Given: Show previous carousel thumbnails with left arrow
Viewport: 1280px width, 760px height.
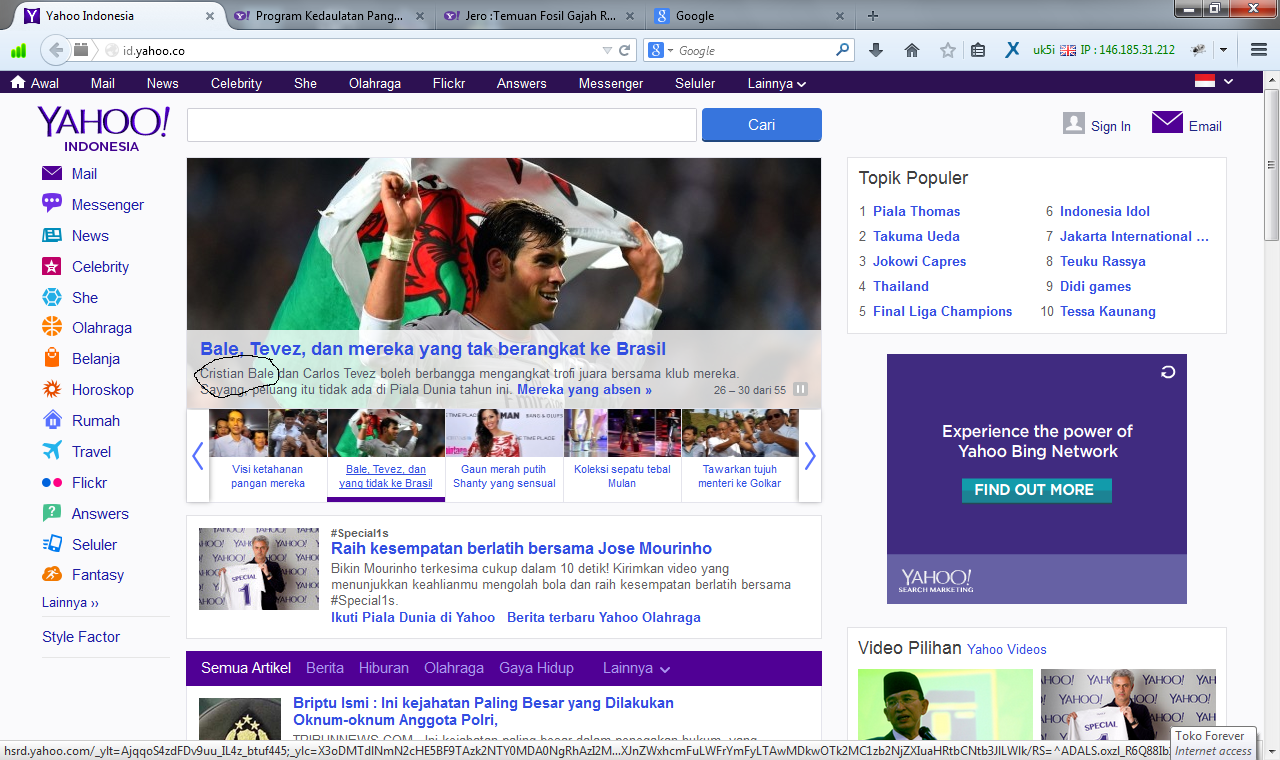Looking at the screenshot, I should click(197, 456).
